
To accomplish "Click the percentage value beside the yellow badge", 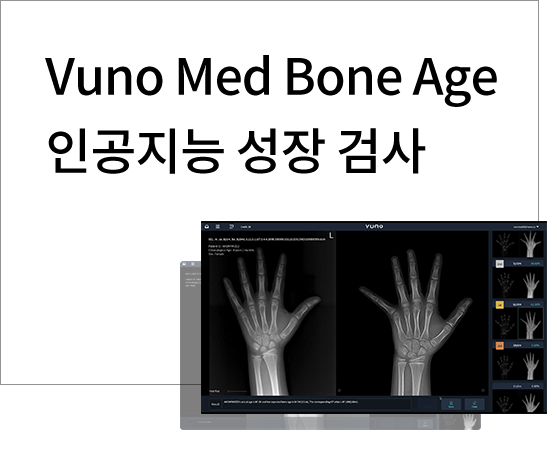I will pyautogui.click(x=535, y=305).
